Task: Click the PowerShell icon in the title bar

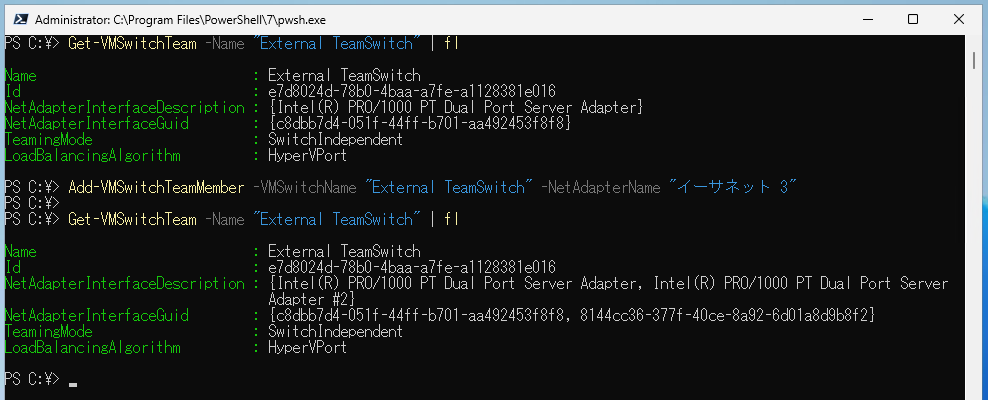Action: coord(19,19)
